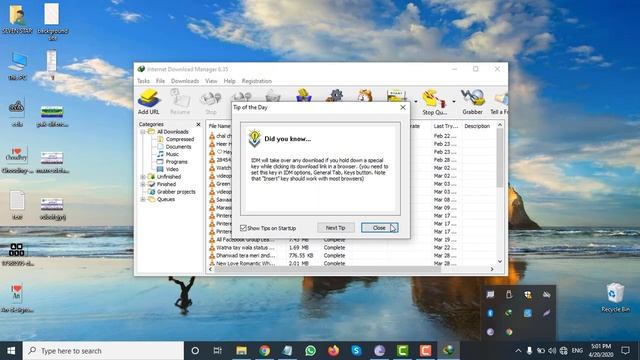Viewport: 640px width, 360px height.
Task: Click the Start Queue toolbar icon
Action: pyautogui.click(x=396, y=96)
